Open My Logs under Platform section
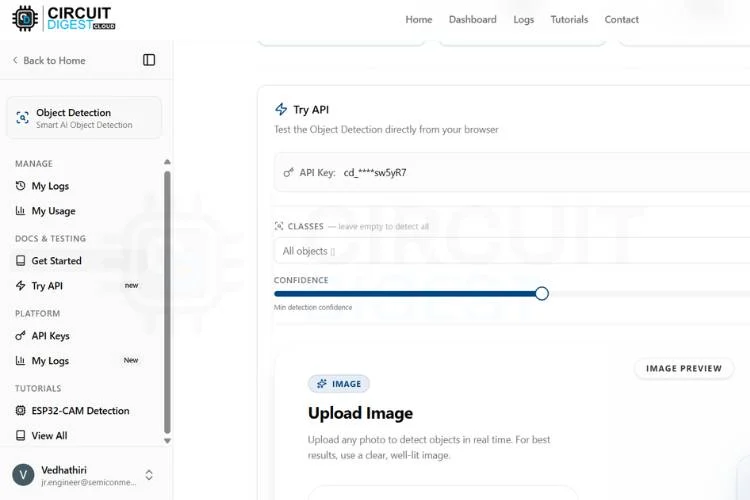Viewport: 750px width, 500px height. [x=50, y=360]
